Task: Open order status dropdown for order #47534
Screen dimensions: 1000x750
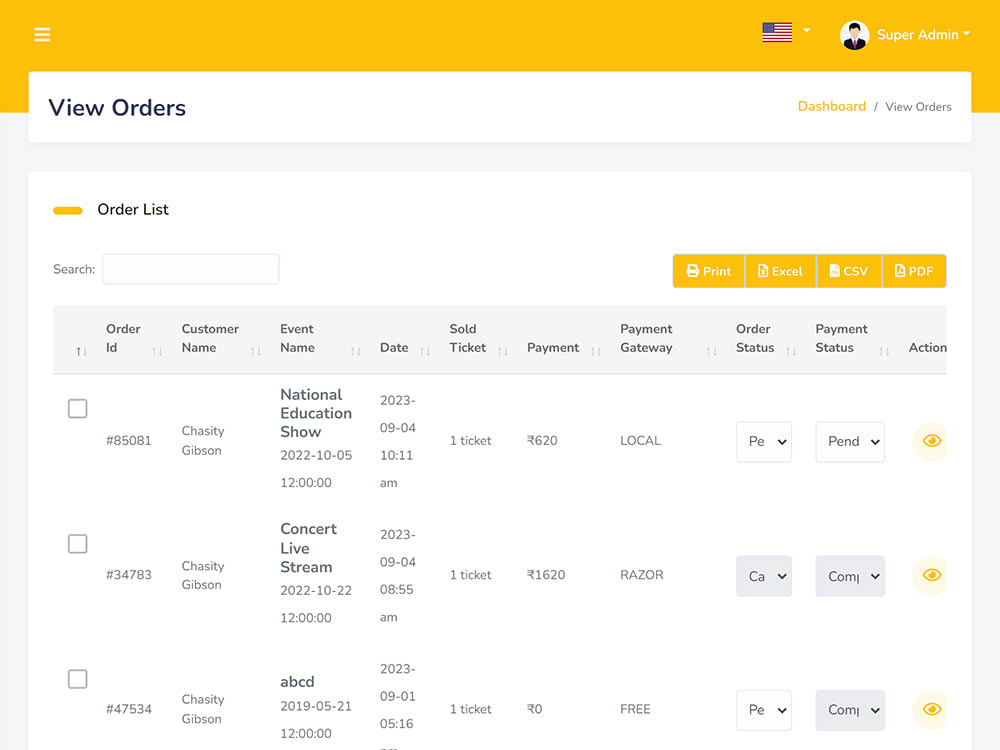Action: 763,710
